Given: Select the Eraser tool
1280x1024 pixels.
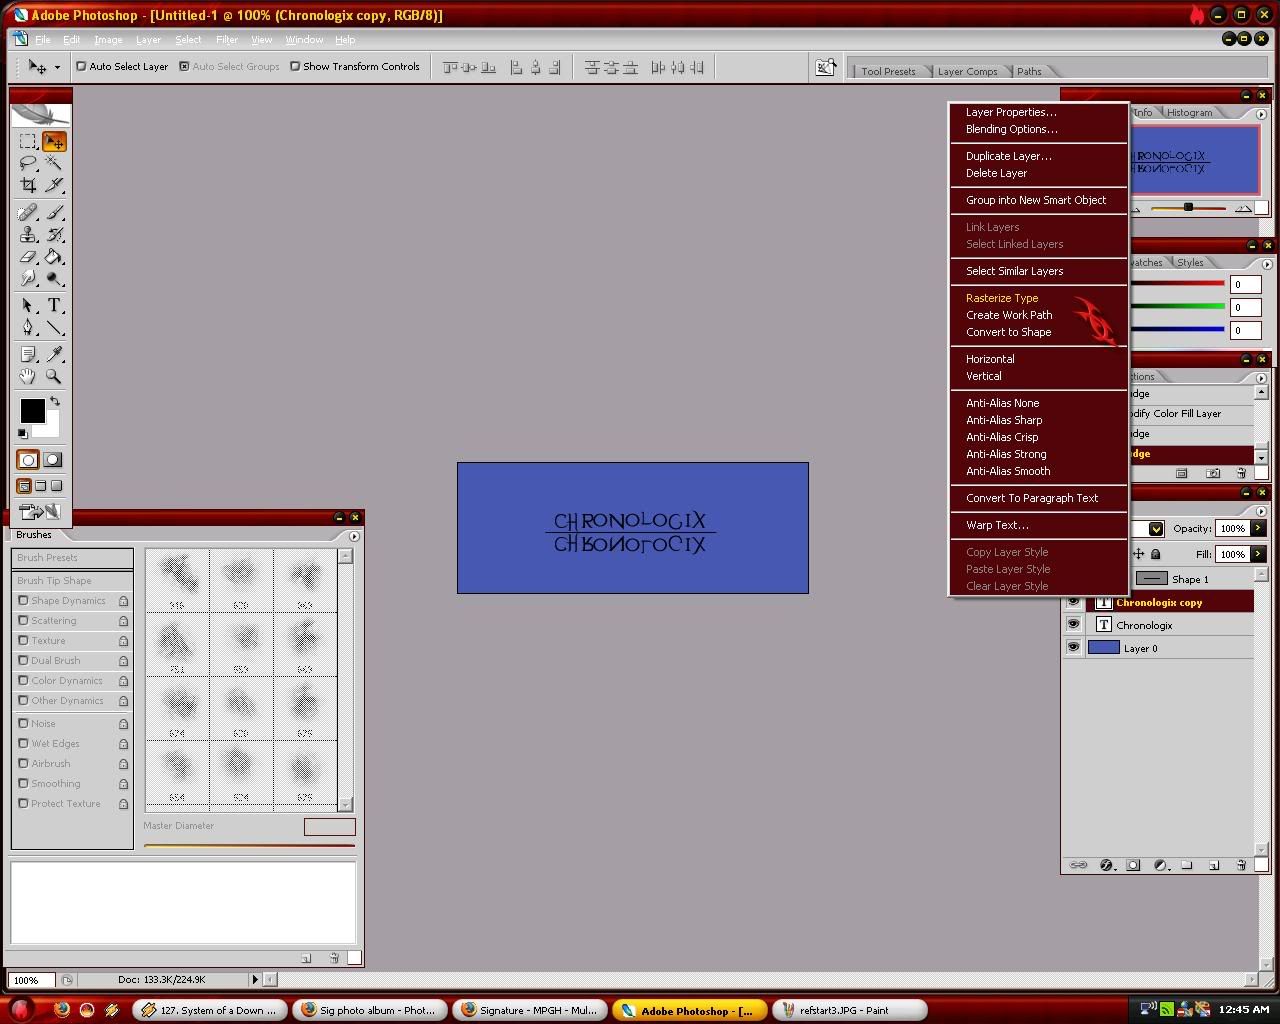Looking at the screenshot, I should [x=28, y=257].
